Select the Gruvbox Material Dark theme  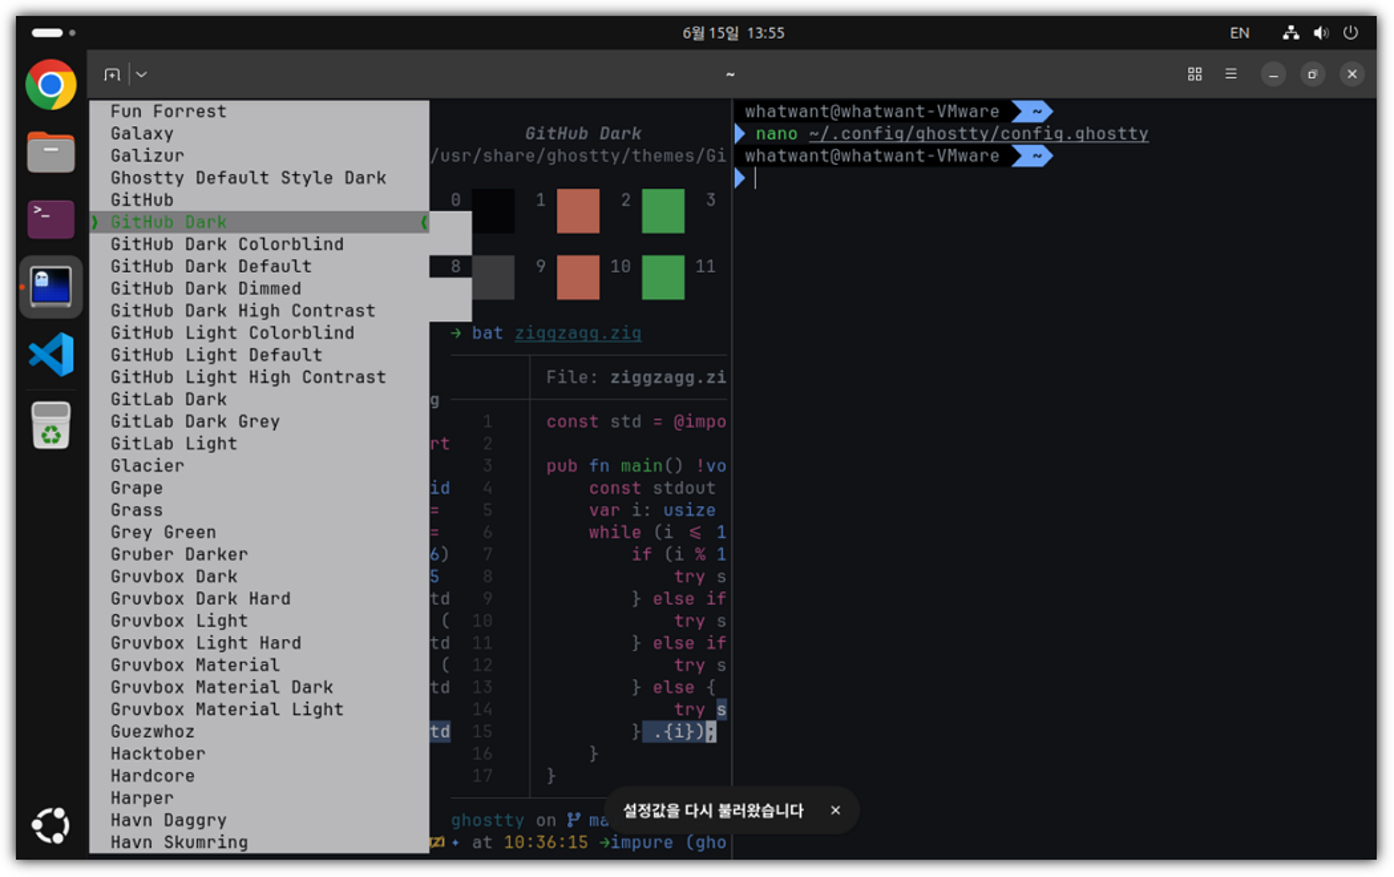tap(259, 687)
